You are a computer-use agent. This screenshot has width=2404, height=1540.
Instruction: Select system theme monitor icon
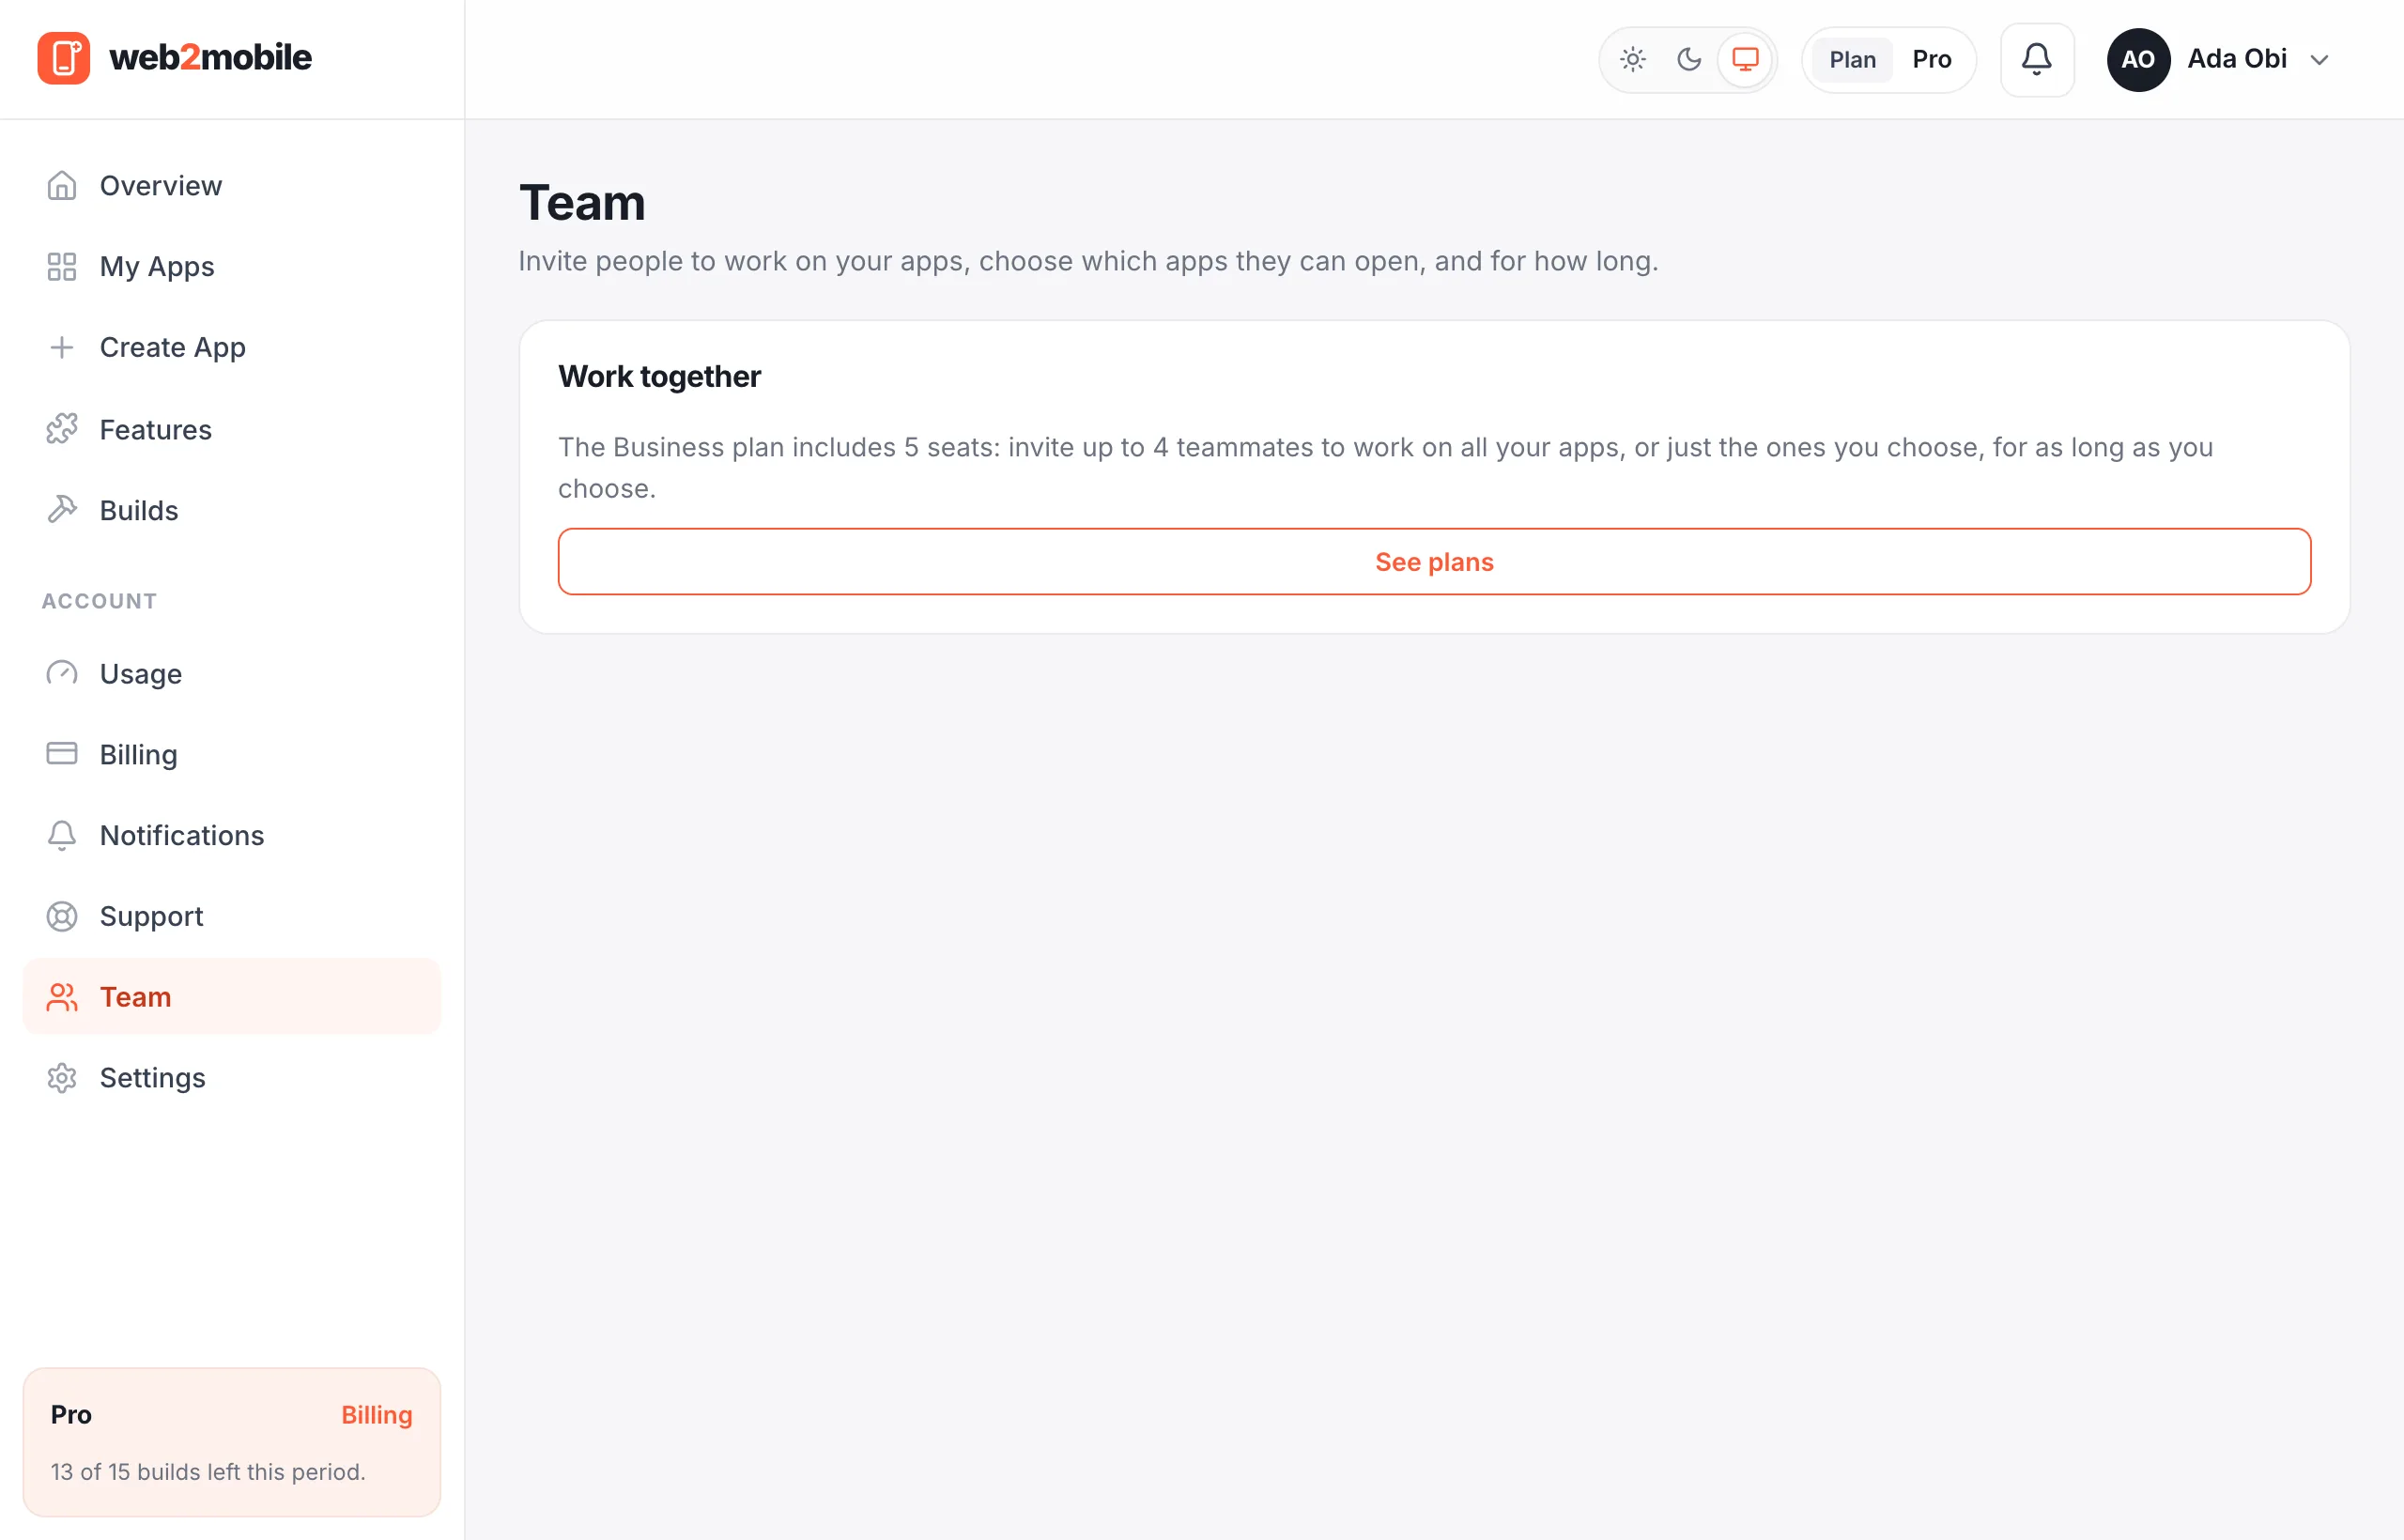(x=1745, y=60)
